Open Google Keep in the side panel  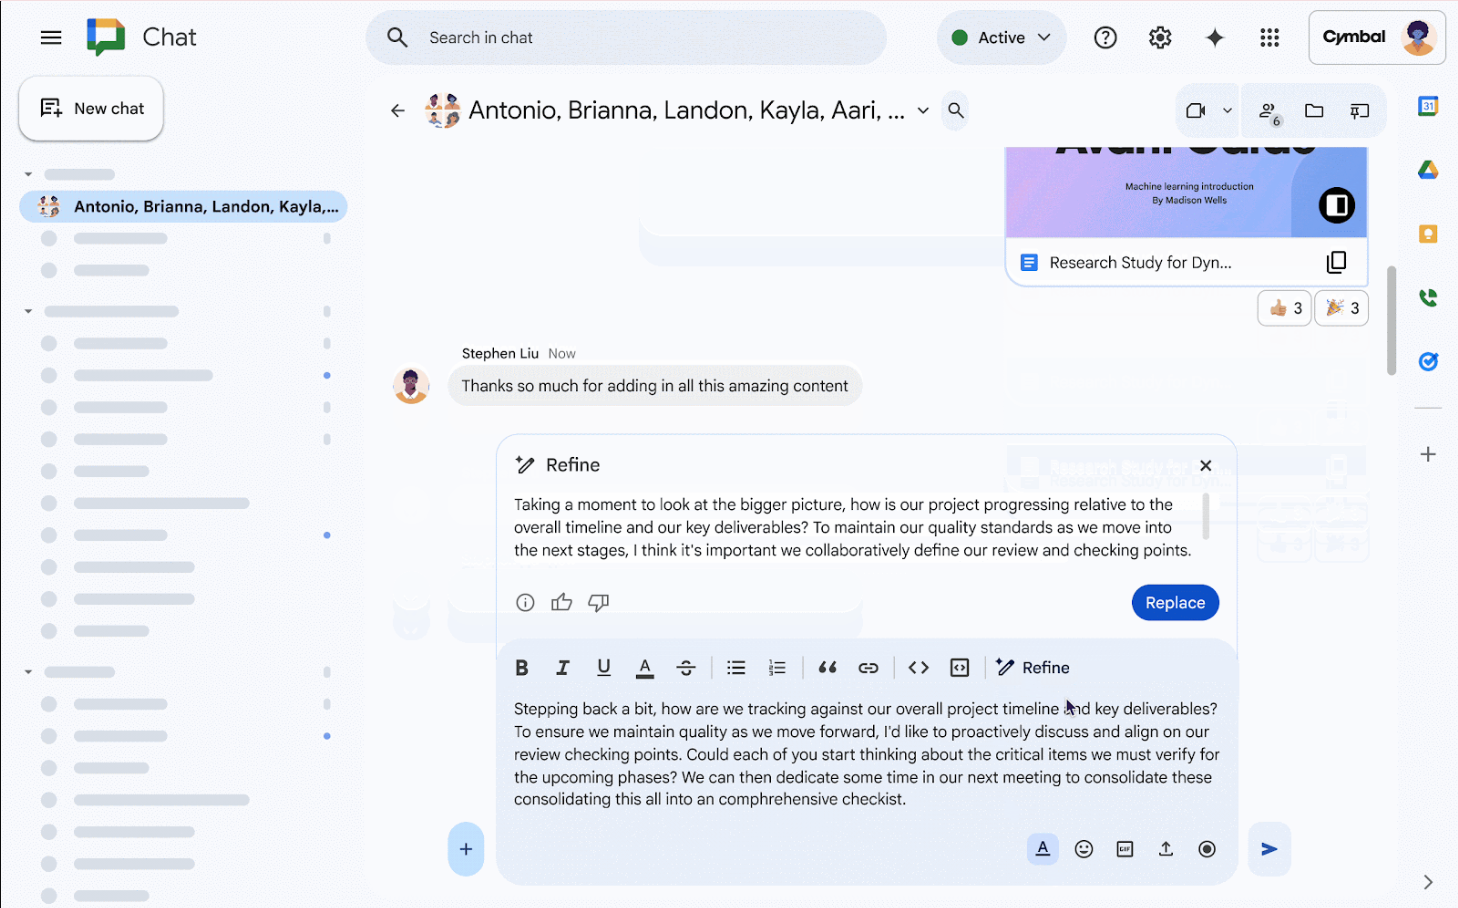pos(1428,233)
